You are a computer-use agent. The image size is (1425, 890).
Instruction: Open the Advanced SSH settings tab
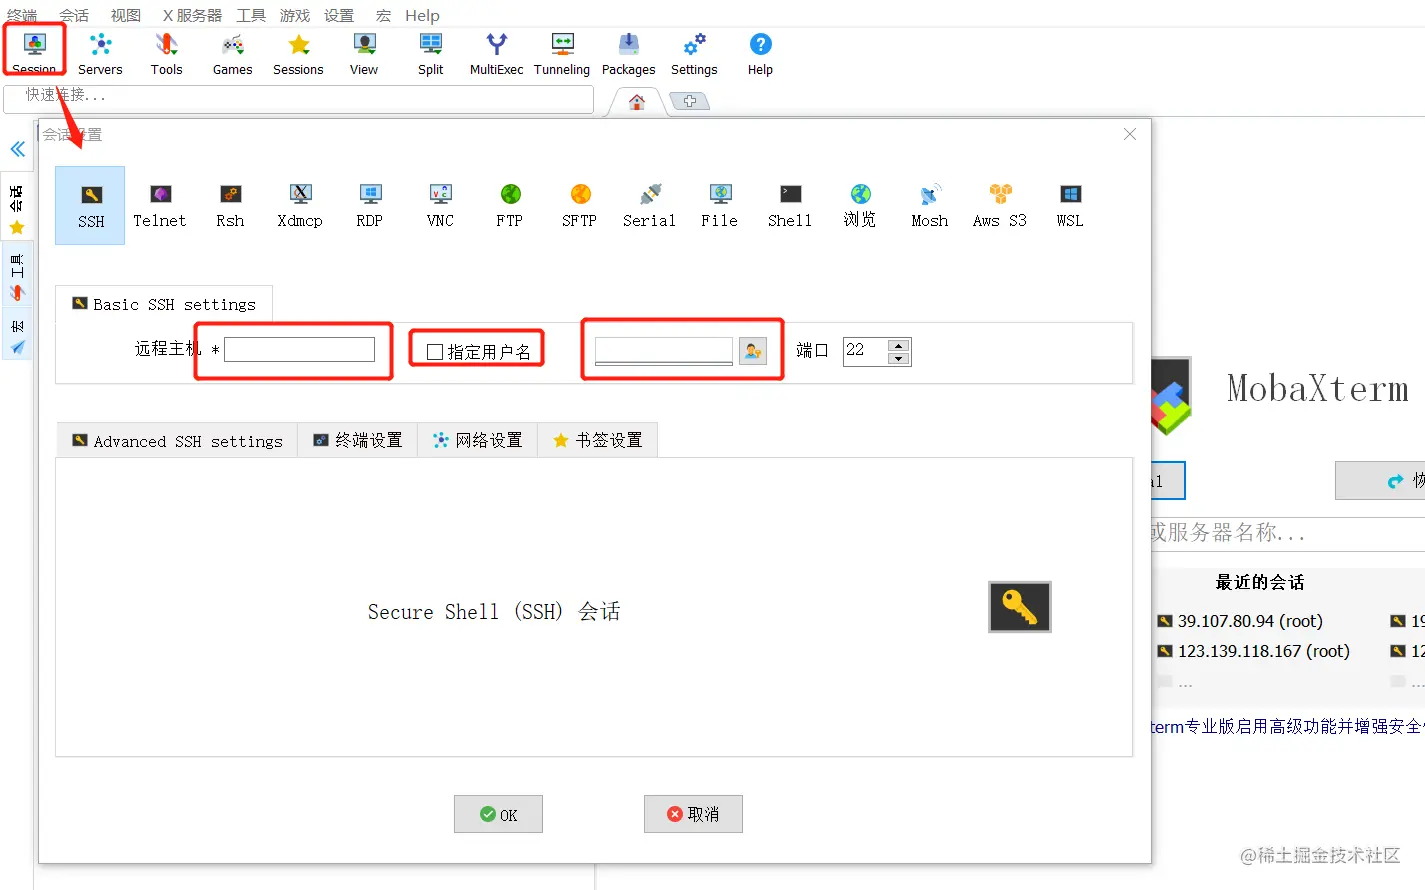[x=177, y=441]
